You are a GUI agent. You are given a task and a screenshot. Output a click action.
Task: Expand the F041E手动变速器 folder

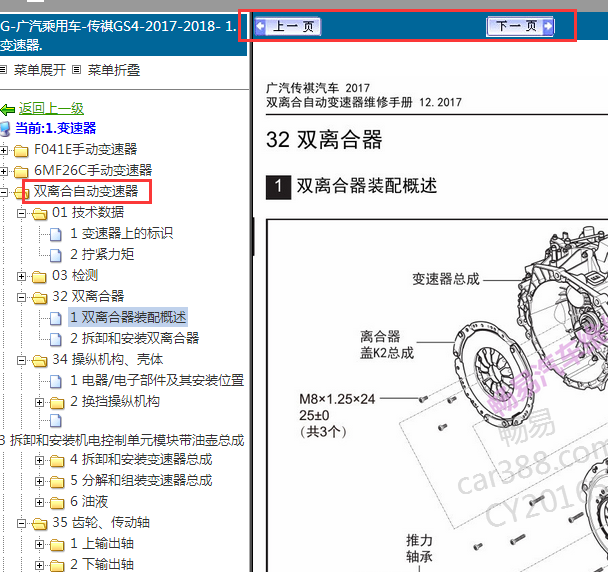4,150
